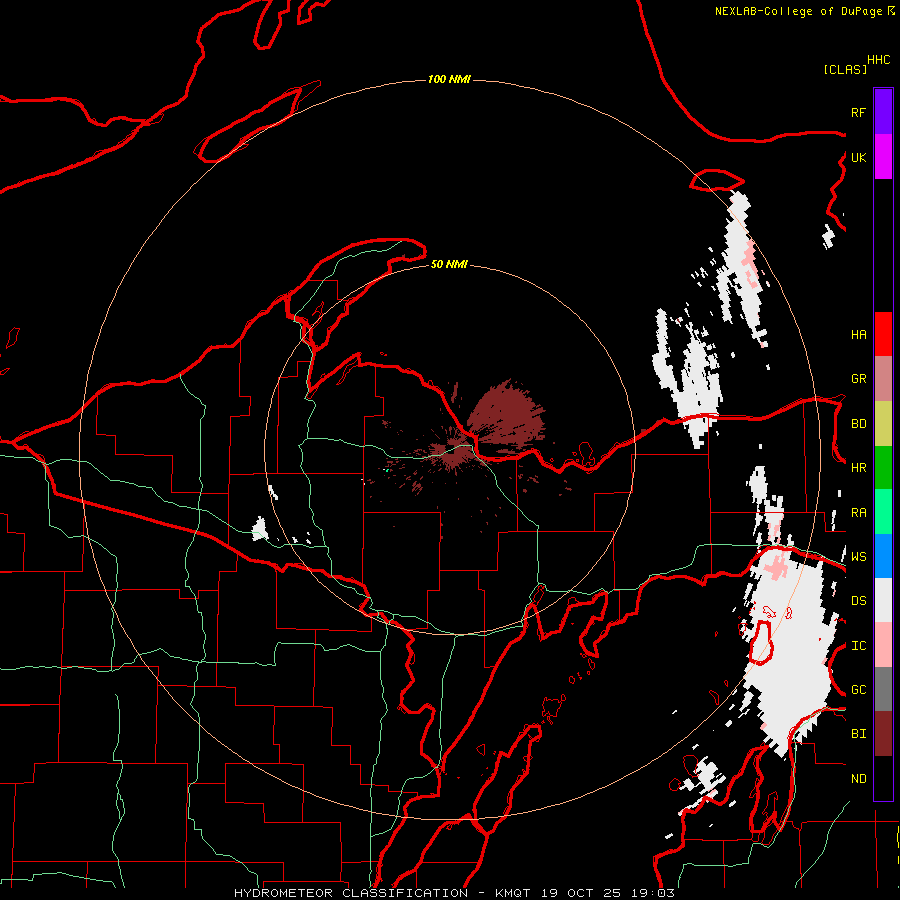The image size is (900, 900).
Task: Click the BI legend label
Action: (x=858, y=734)
